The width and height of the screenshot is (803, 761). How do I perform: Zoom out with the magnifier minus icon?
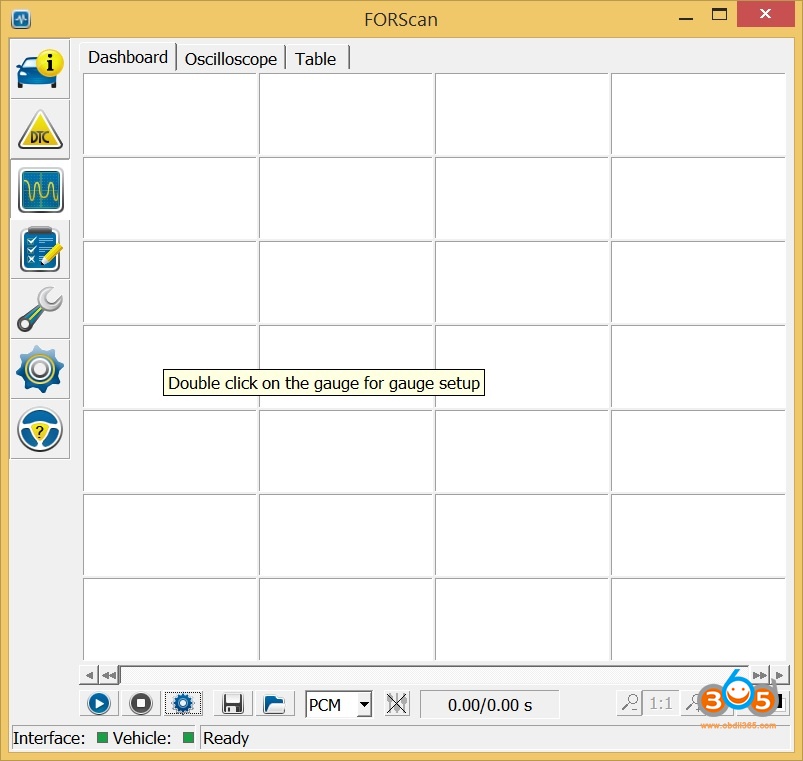tap(629, 703)
